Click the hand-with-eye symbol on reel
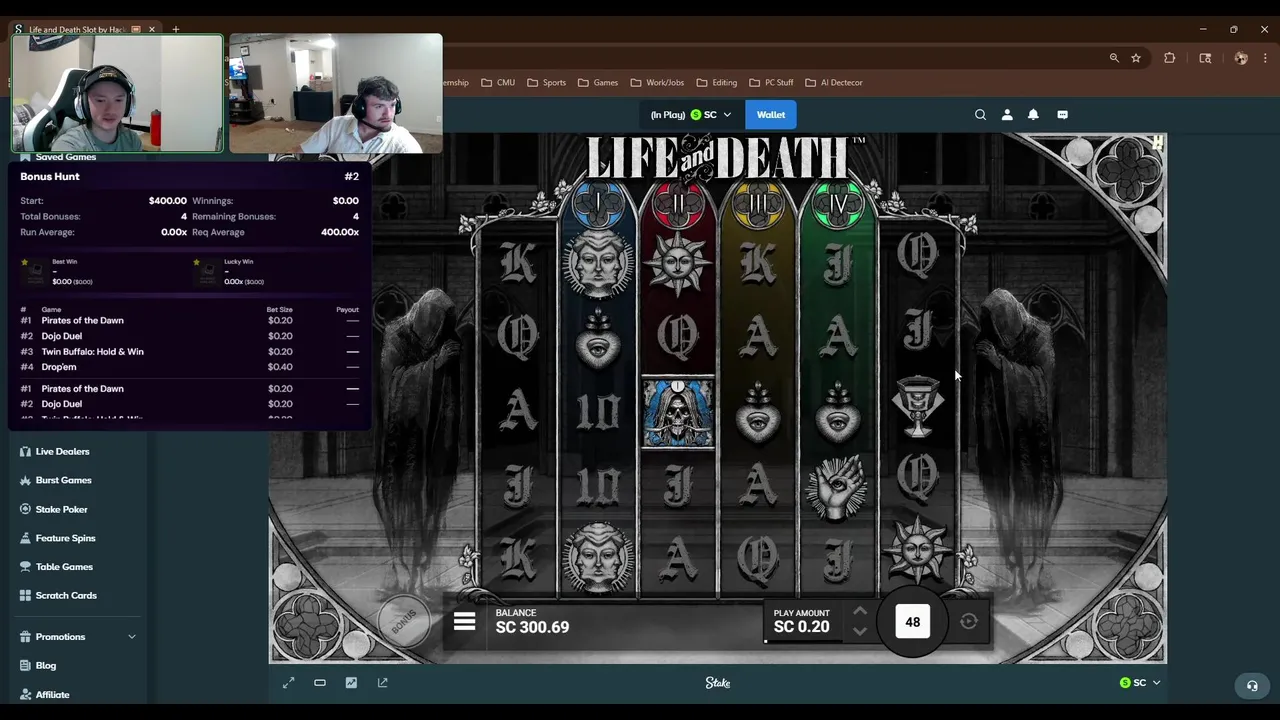Image resolution: width=1280 pixels, height=720 pixels. tap(838, 487)
